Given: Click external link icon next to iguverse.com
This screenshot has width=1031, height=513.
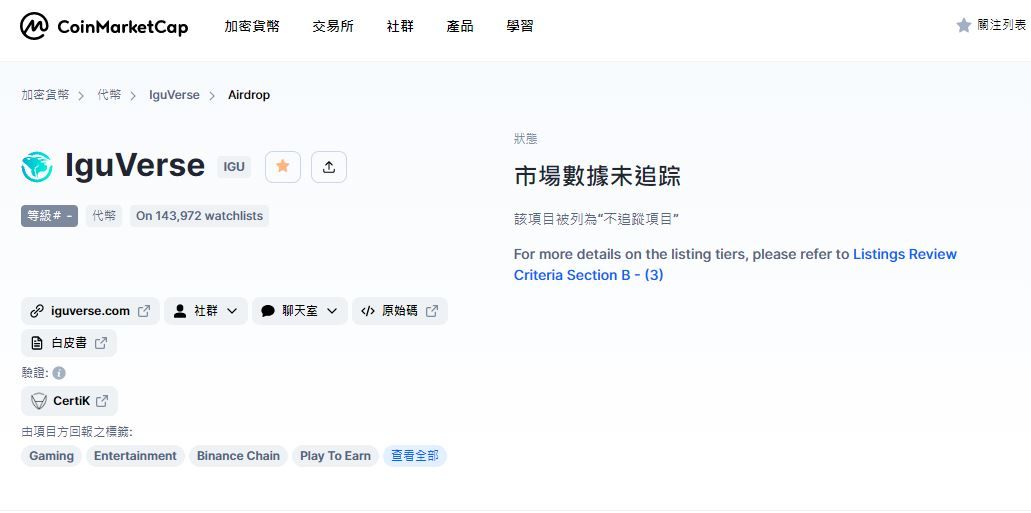Looking at the screenshot, I should pyautogui.click(x=144, y=311).
